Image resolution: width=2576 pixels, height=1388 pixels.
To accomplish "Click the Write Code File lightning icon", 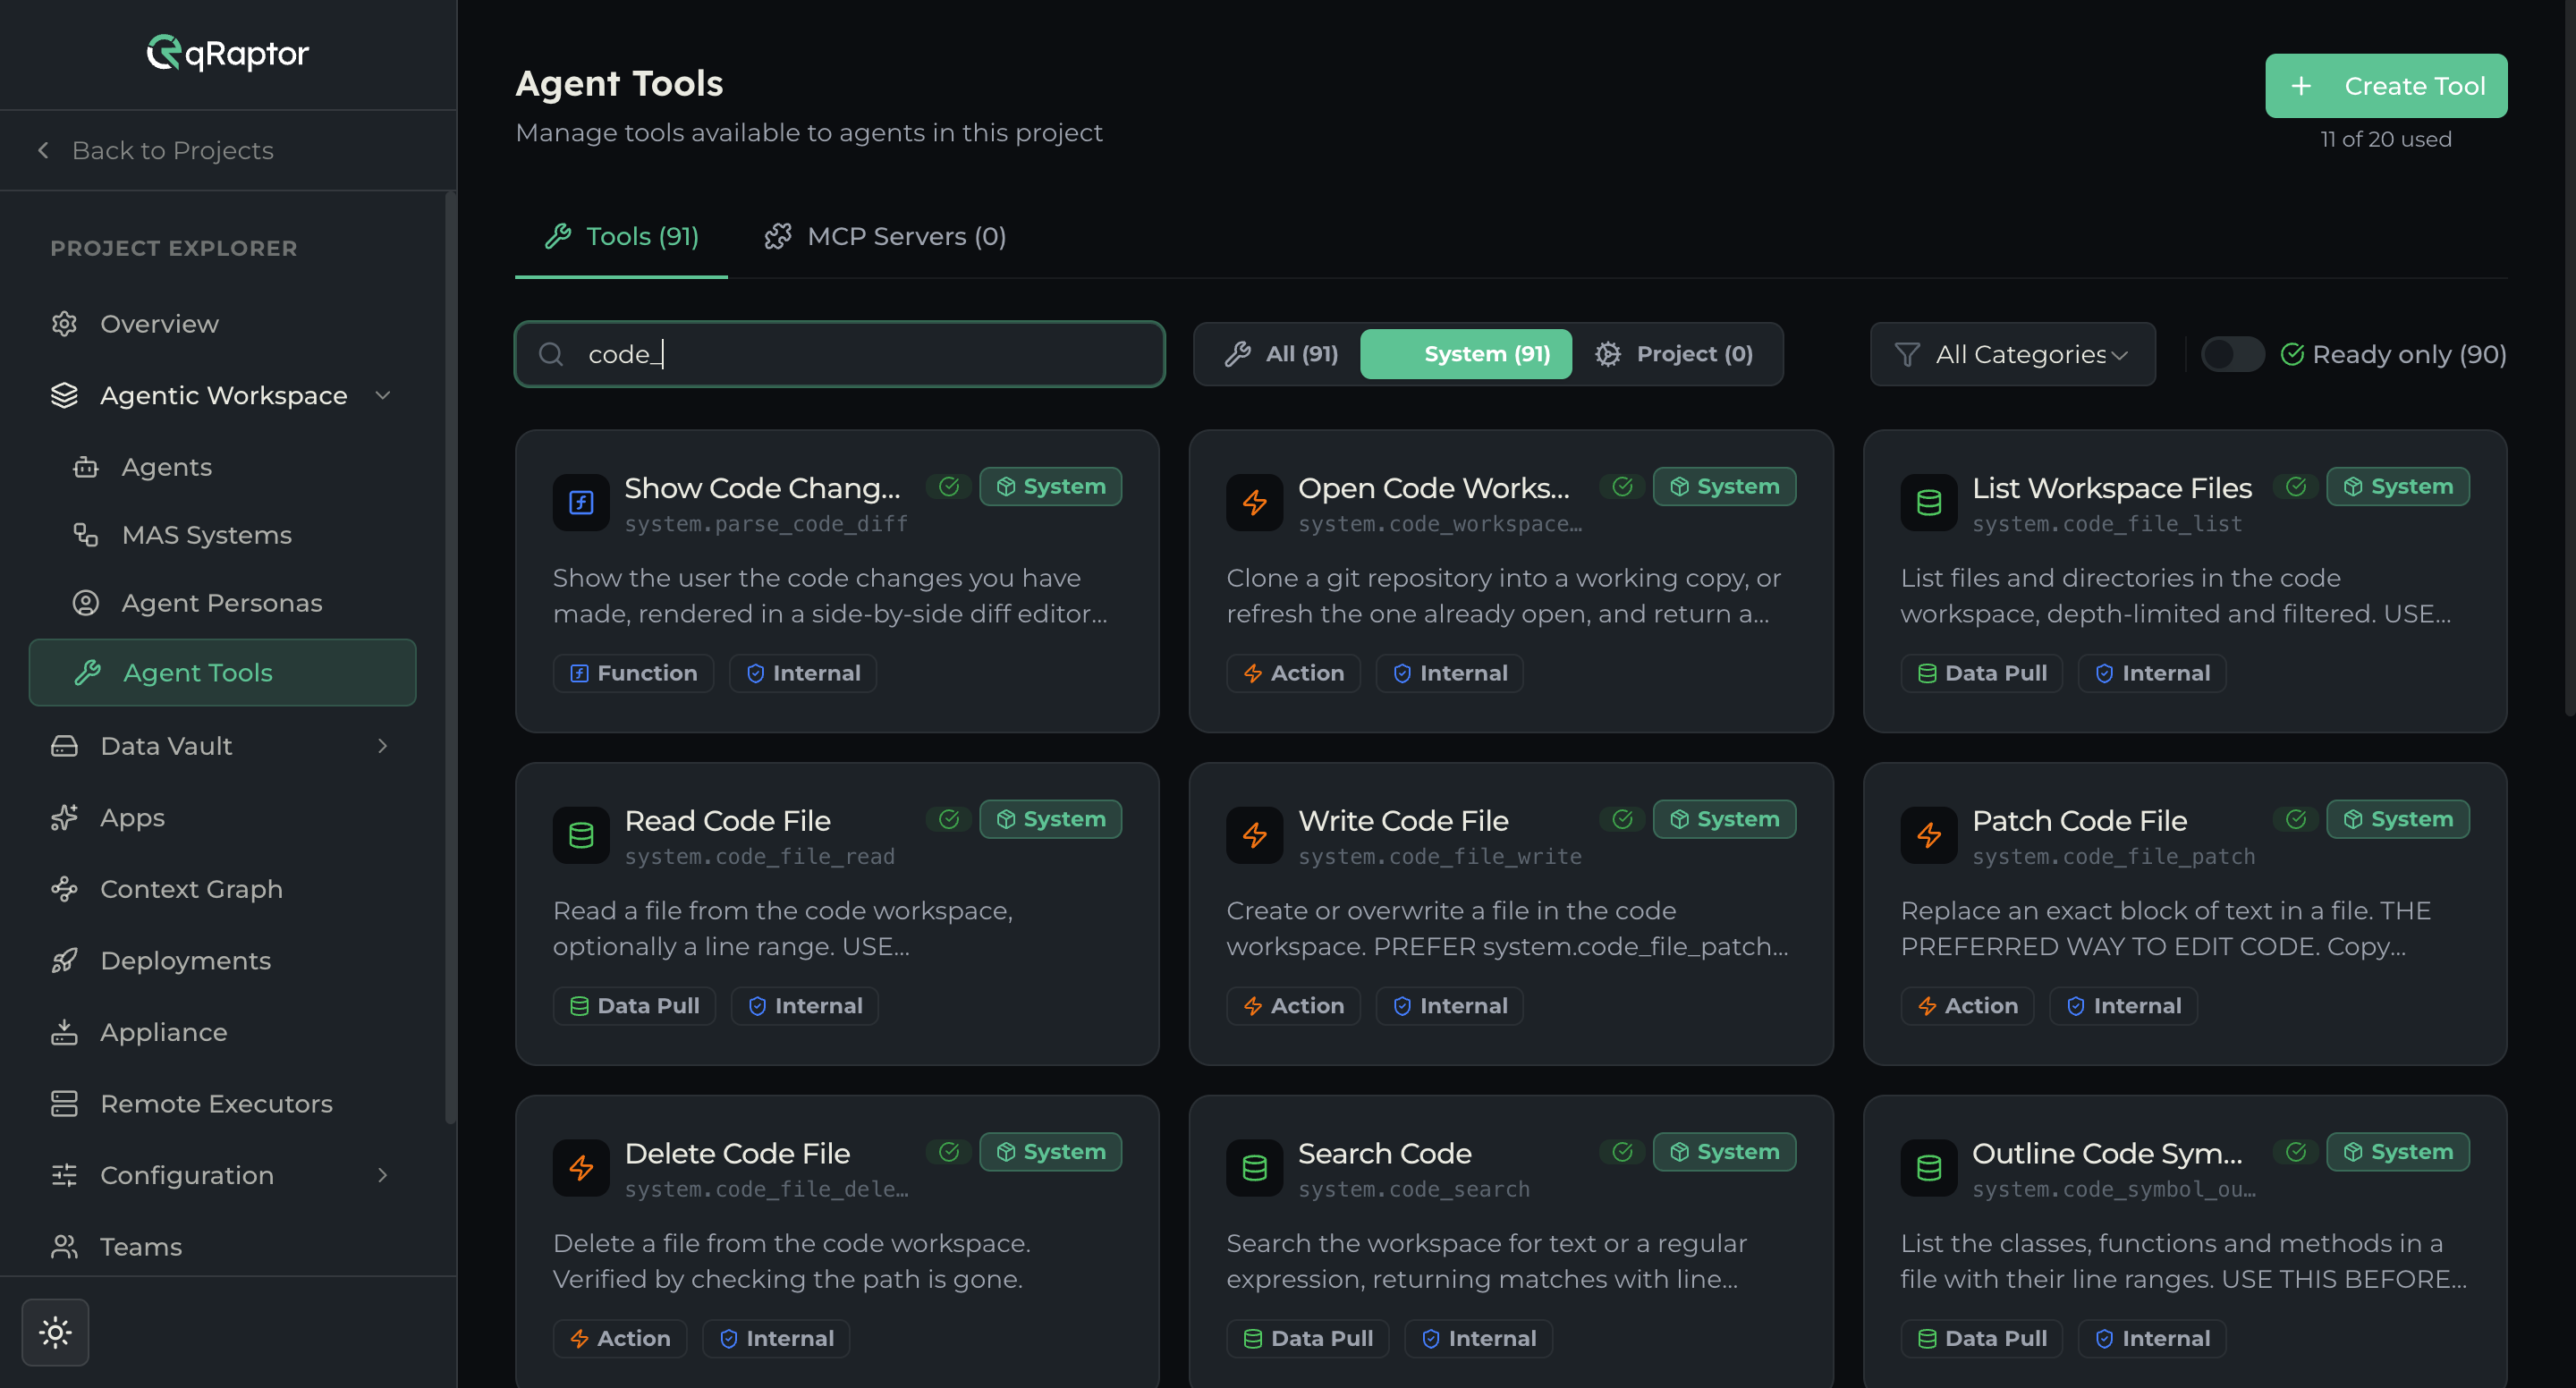I will (1255, 835).
